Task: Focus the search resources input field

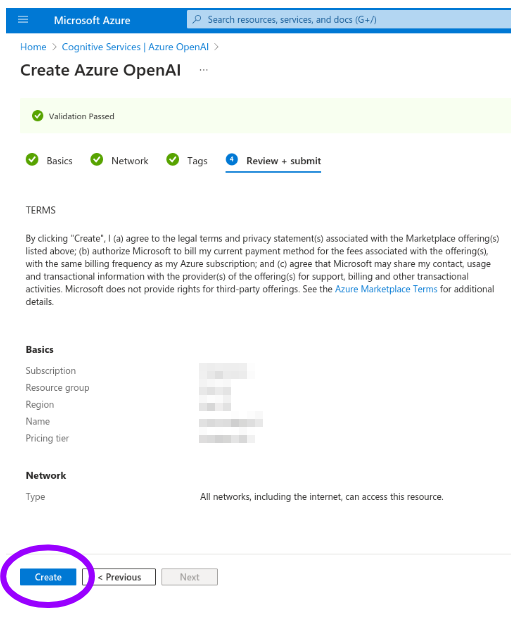Action: (349, 19)
